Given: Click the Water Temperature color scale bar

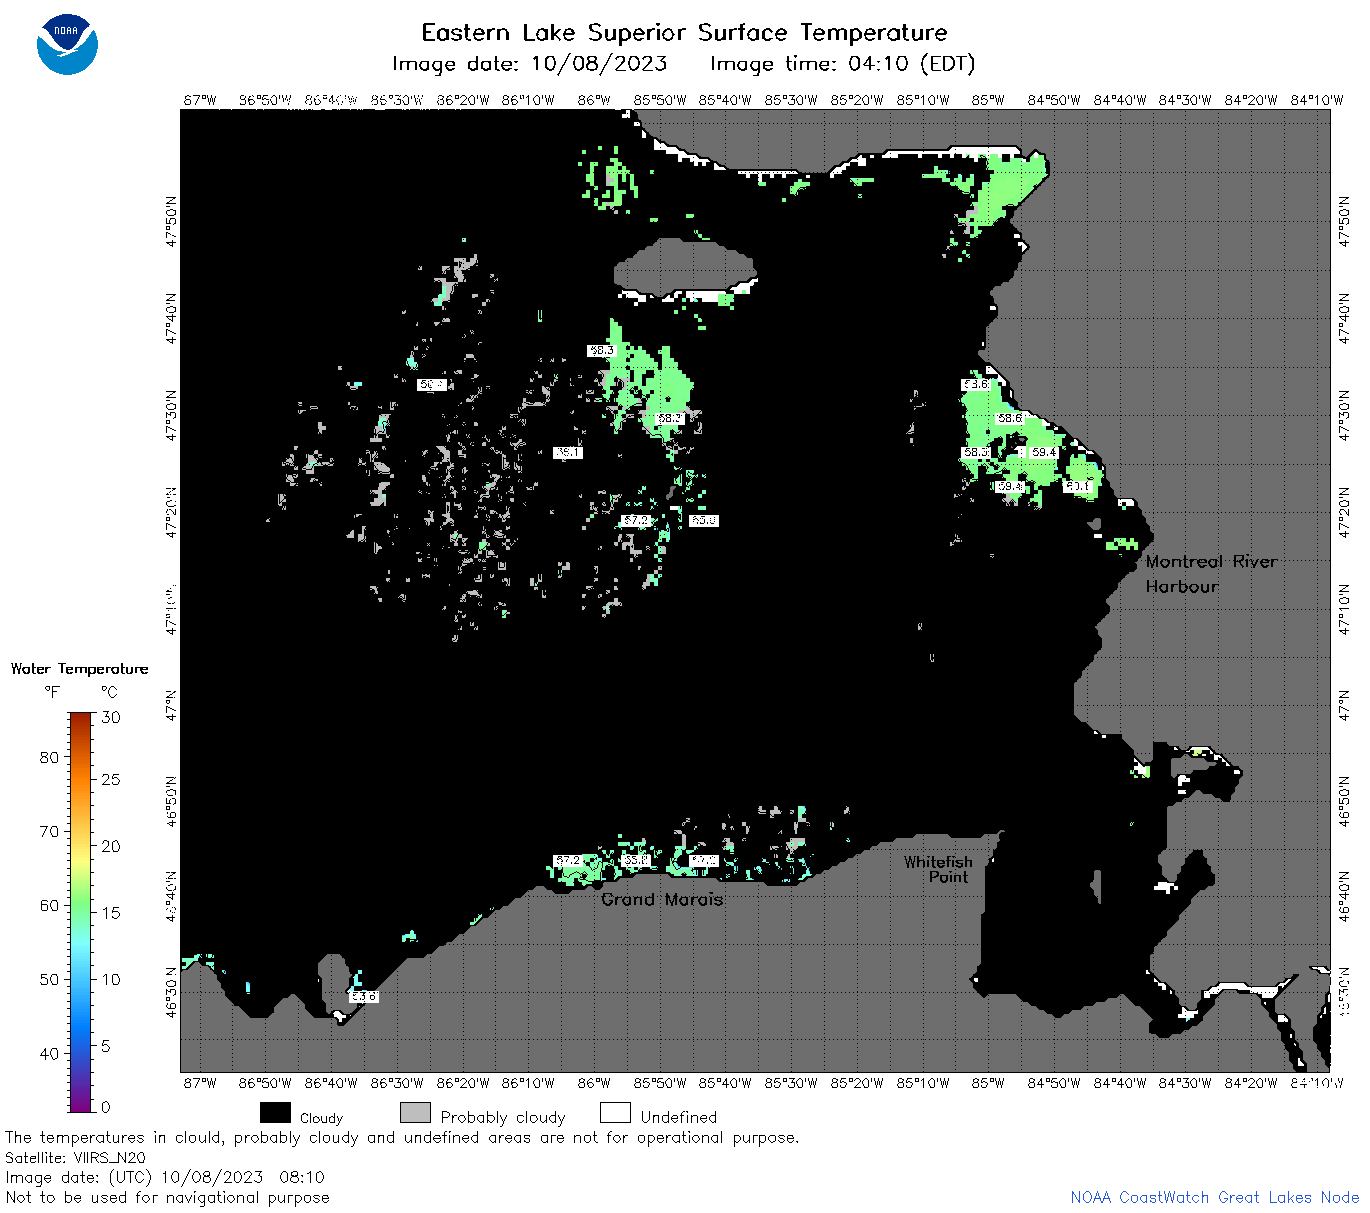Looking at the screenshot, I should point(81,911).
